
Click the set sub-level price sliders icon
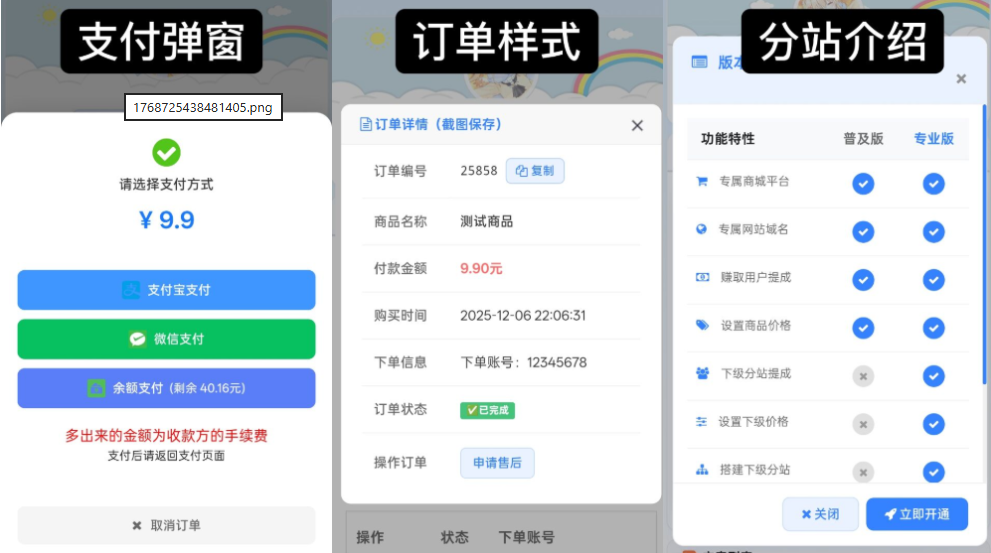tap(702, 421)
